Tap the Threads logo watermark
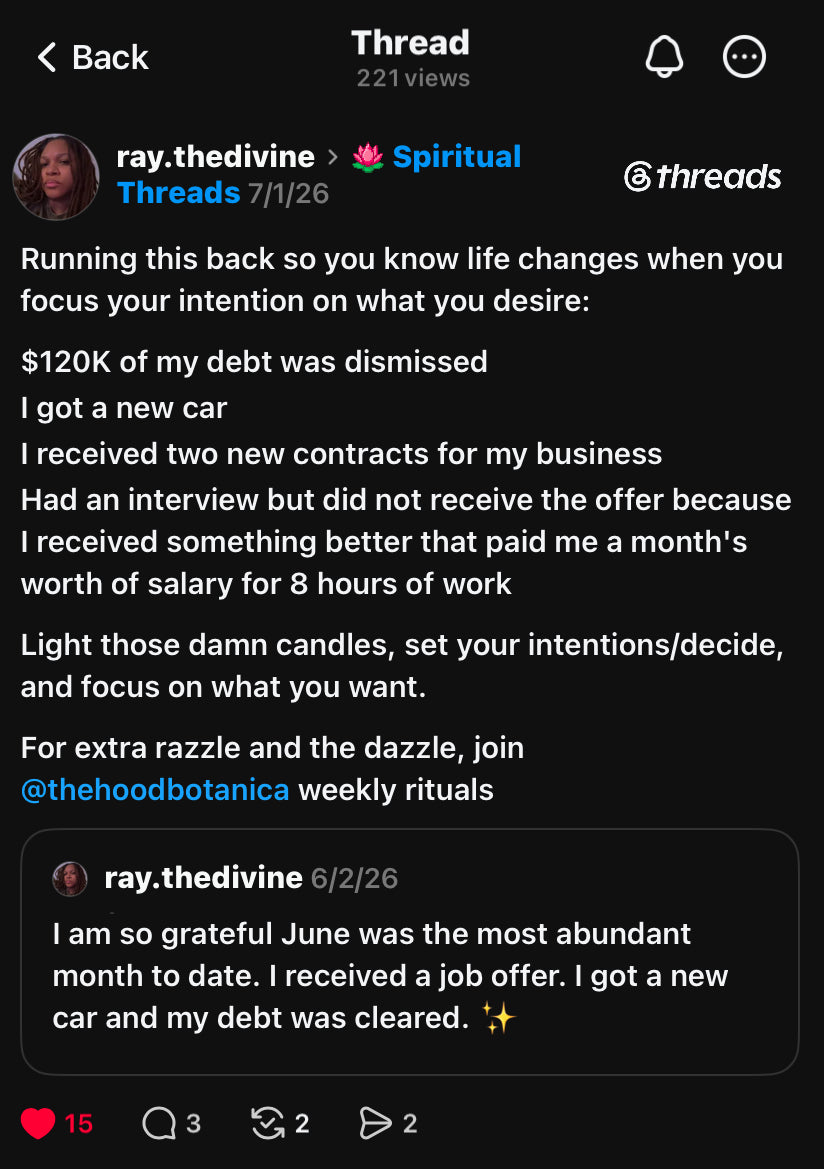 pyautogui.click(x=702, y=177)
